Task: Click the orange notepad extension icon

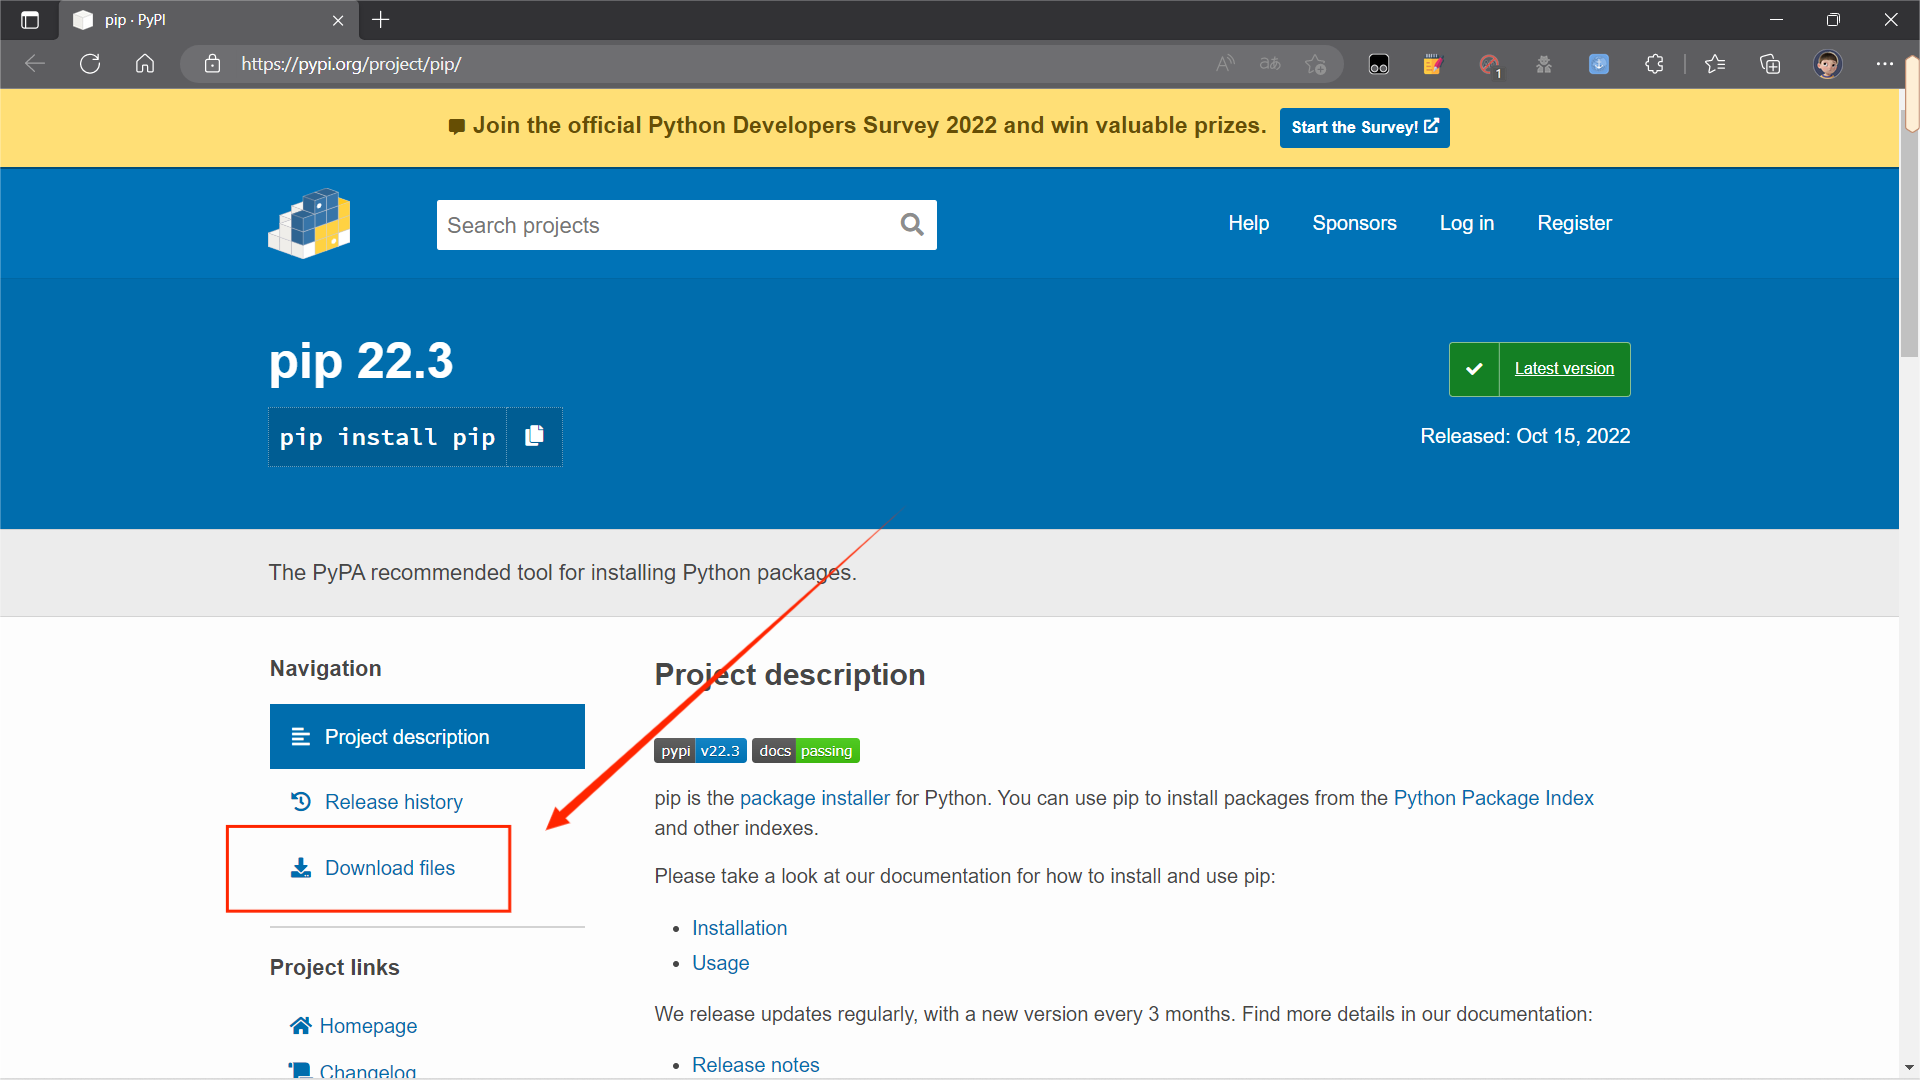Action: click(x=1433, y=65)
